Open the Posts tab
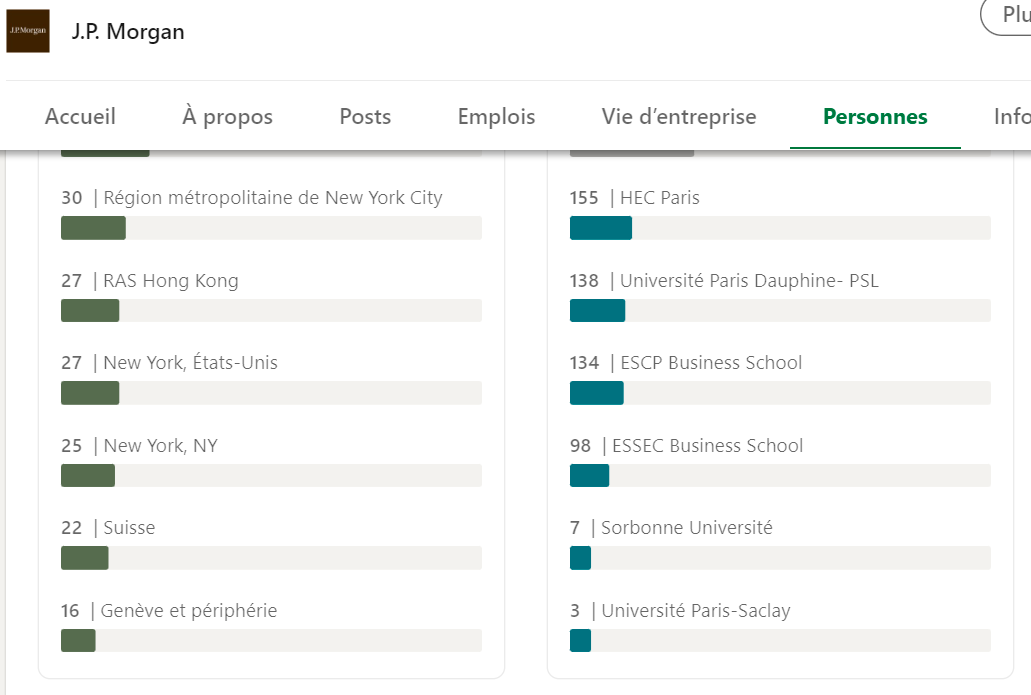The image size is (1031, 695). click(x=365, y=116)
